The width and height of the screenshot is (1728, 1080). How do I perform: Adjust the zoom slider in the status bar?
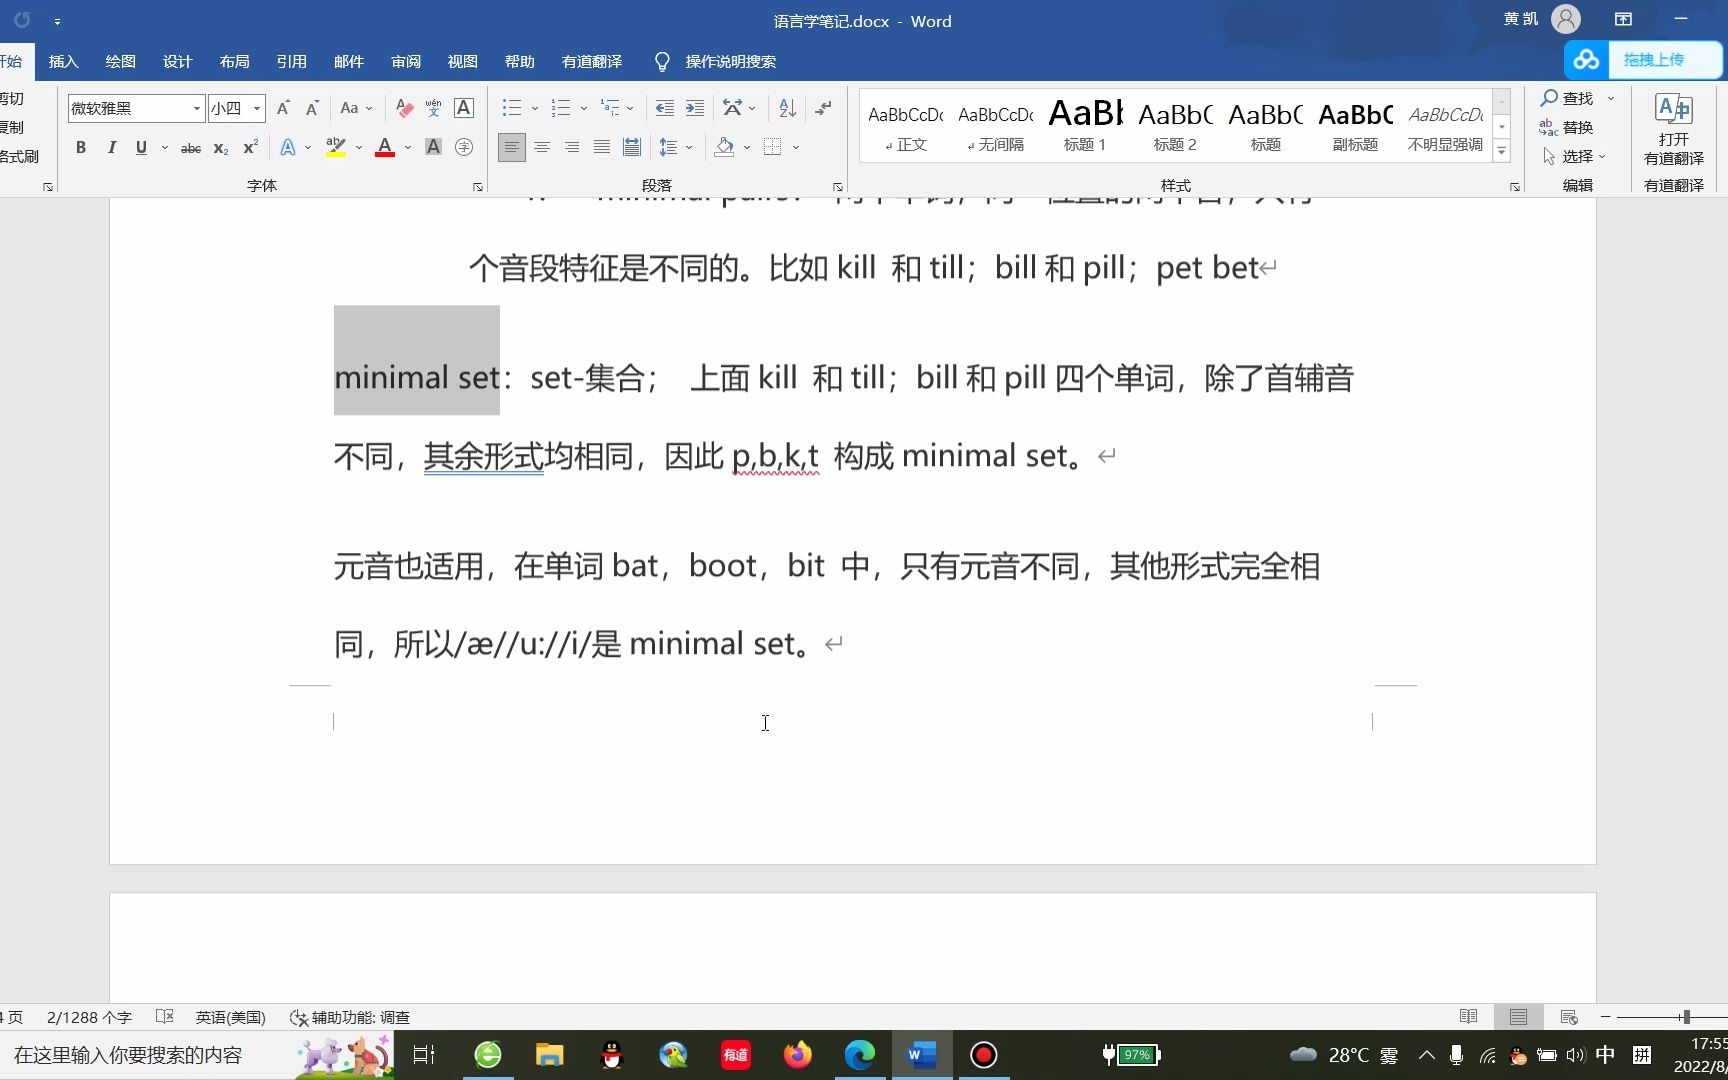point(1686,1017)
